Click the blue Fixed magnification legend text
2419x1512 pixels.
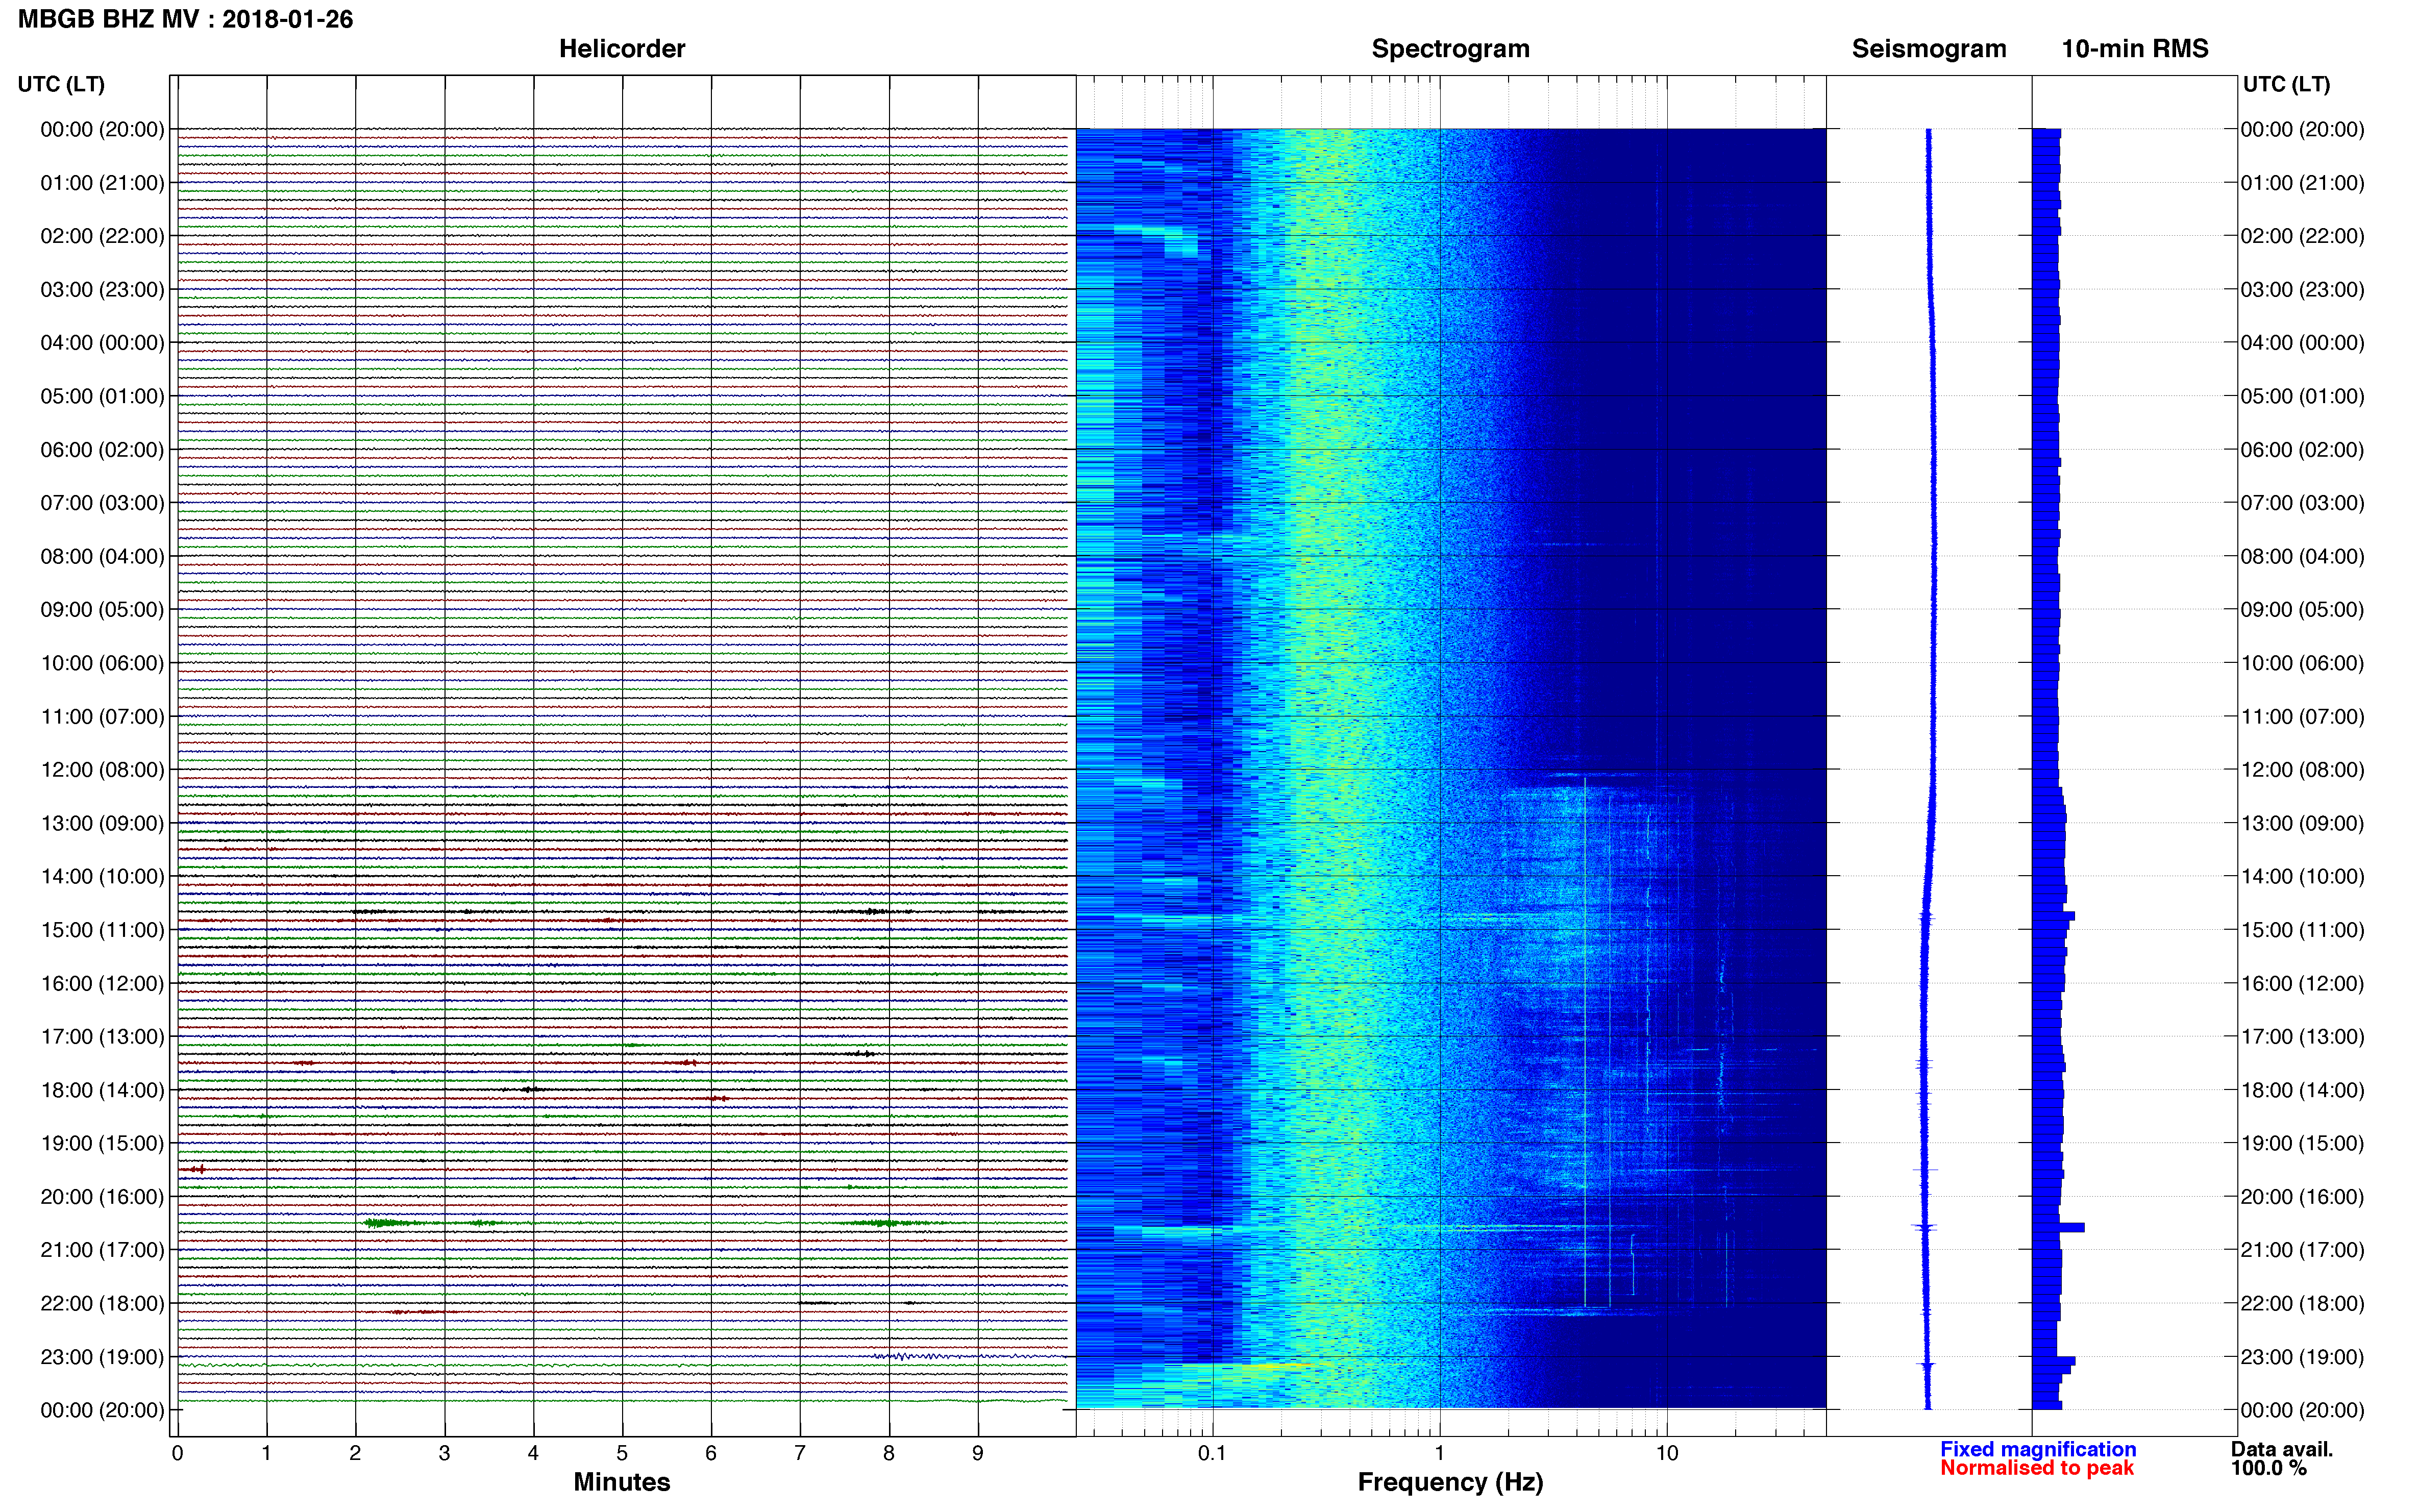[2038, 1449]
